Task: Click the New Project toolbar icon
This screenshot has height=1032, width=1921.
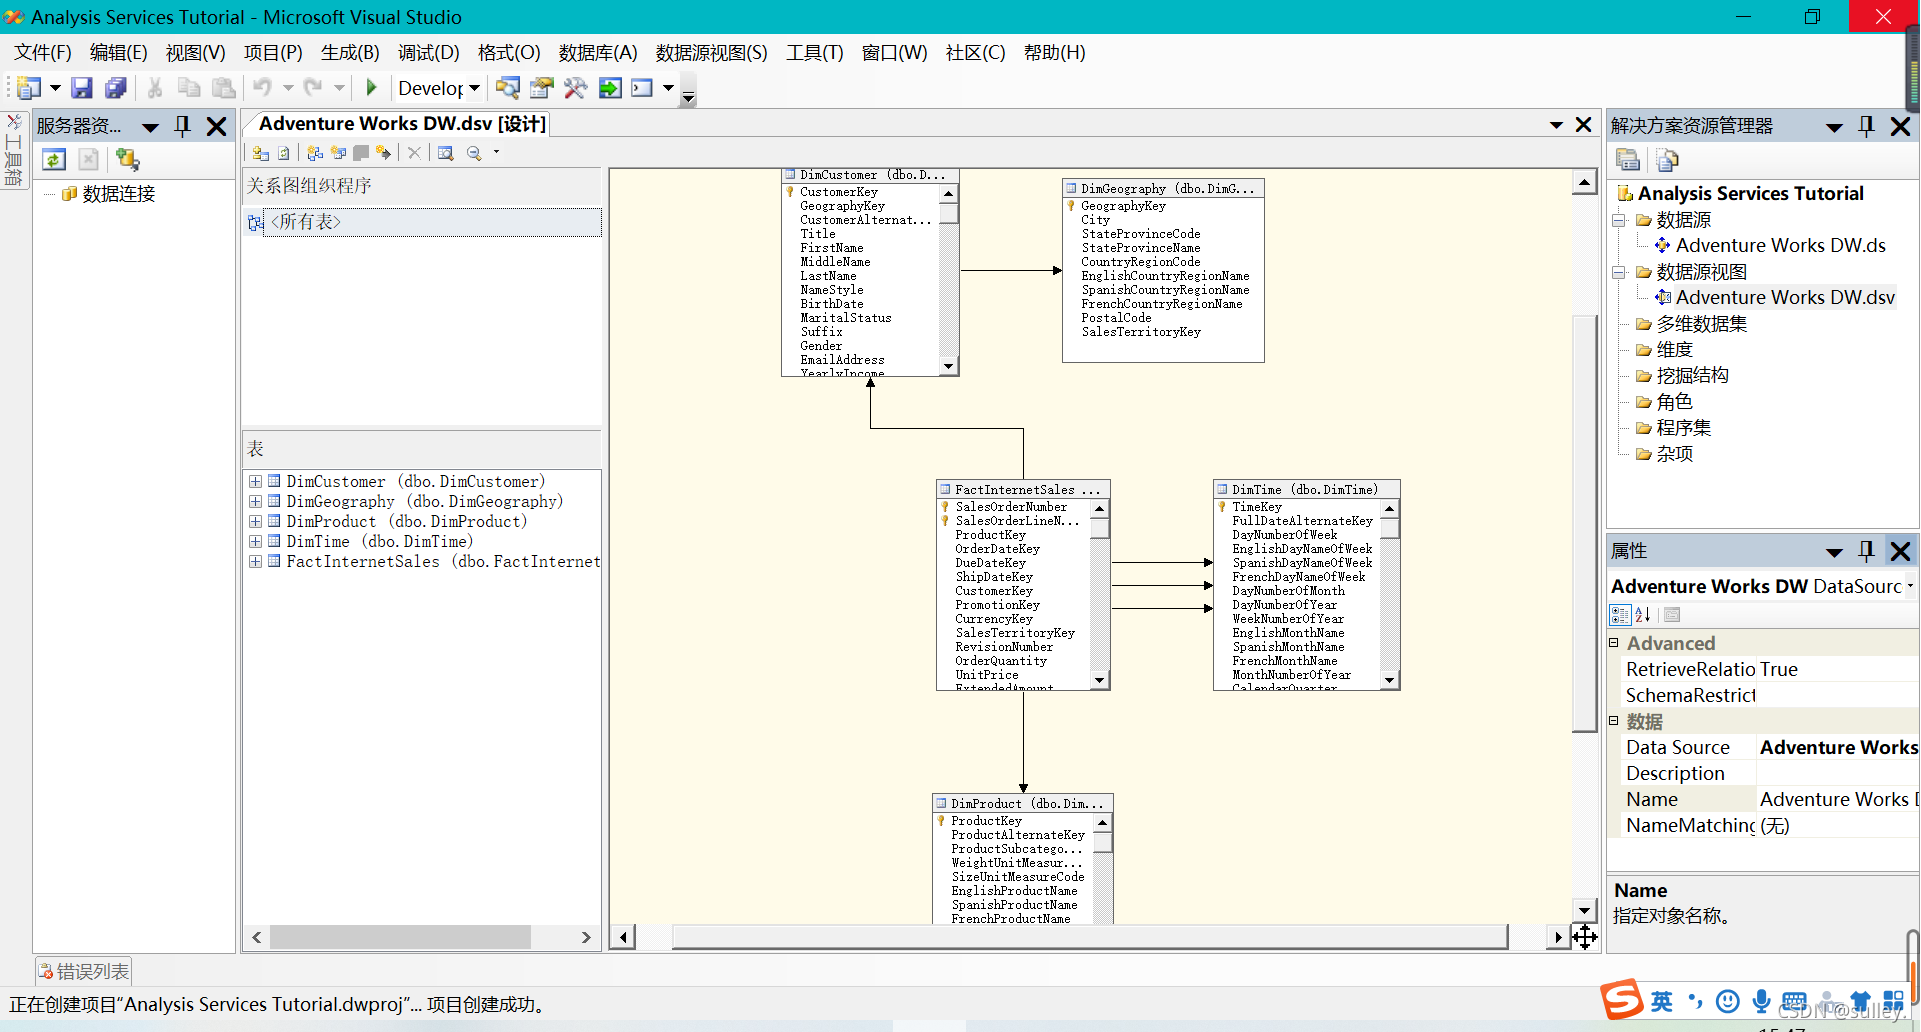Action: (29, 88)
